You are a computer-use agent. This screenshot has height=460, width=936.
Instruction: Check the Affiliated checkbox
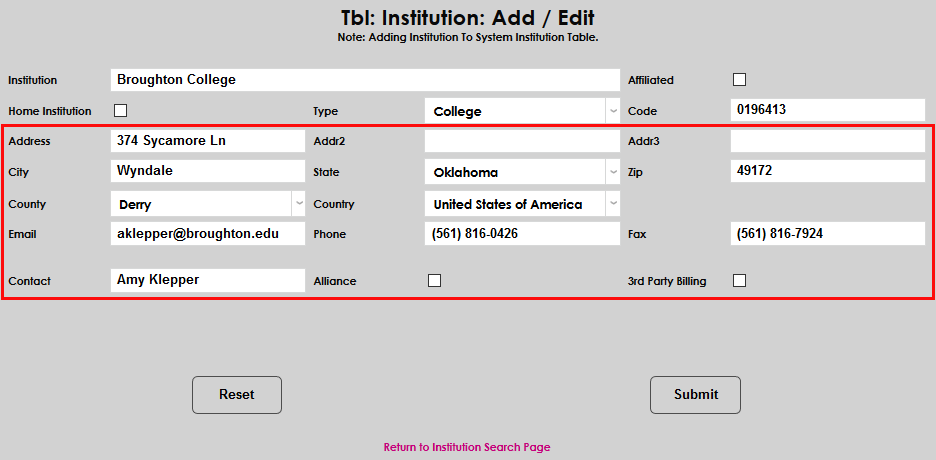pyautogui.click(x=740, y=80)
